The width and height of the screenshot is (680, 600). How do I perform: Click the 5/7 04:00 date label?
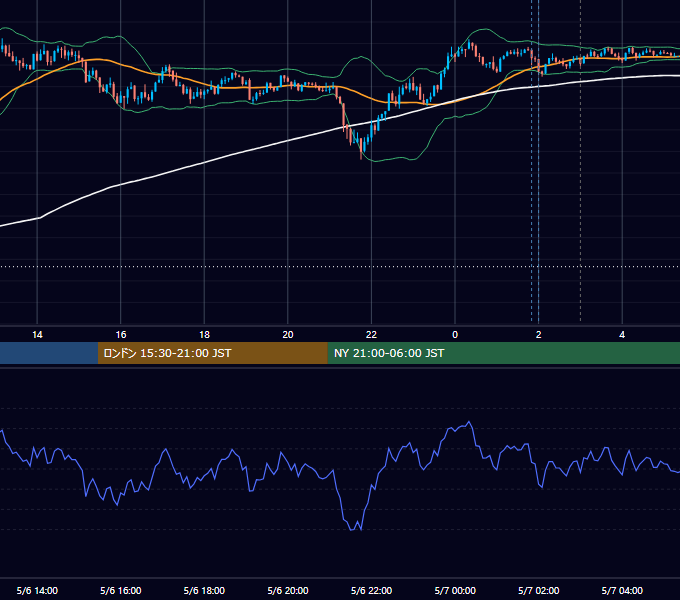coord(622,590)
